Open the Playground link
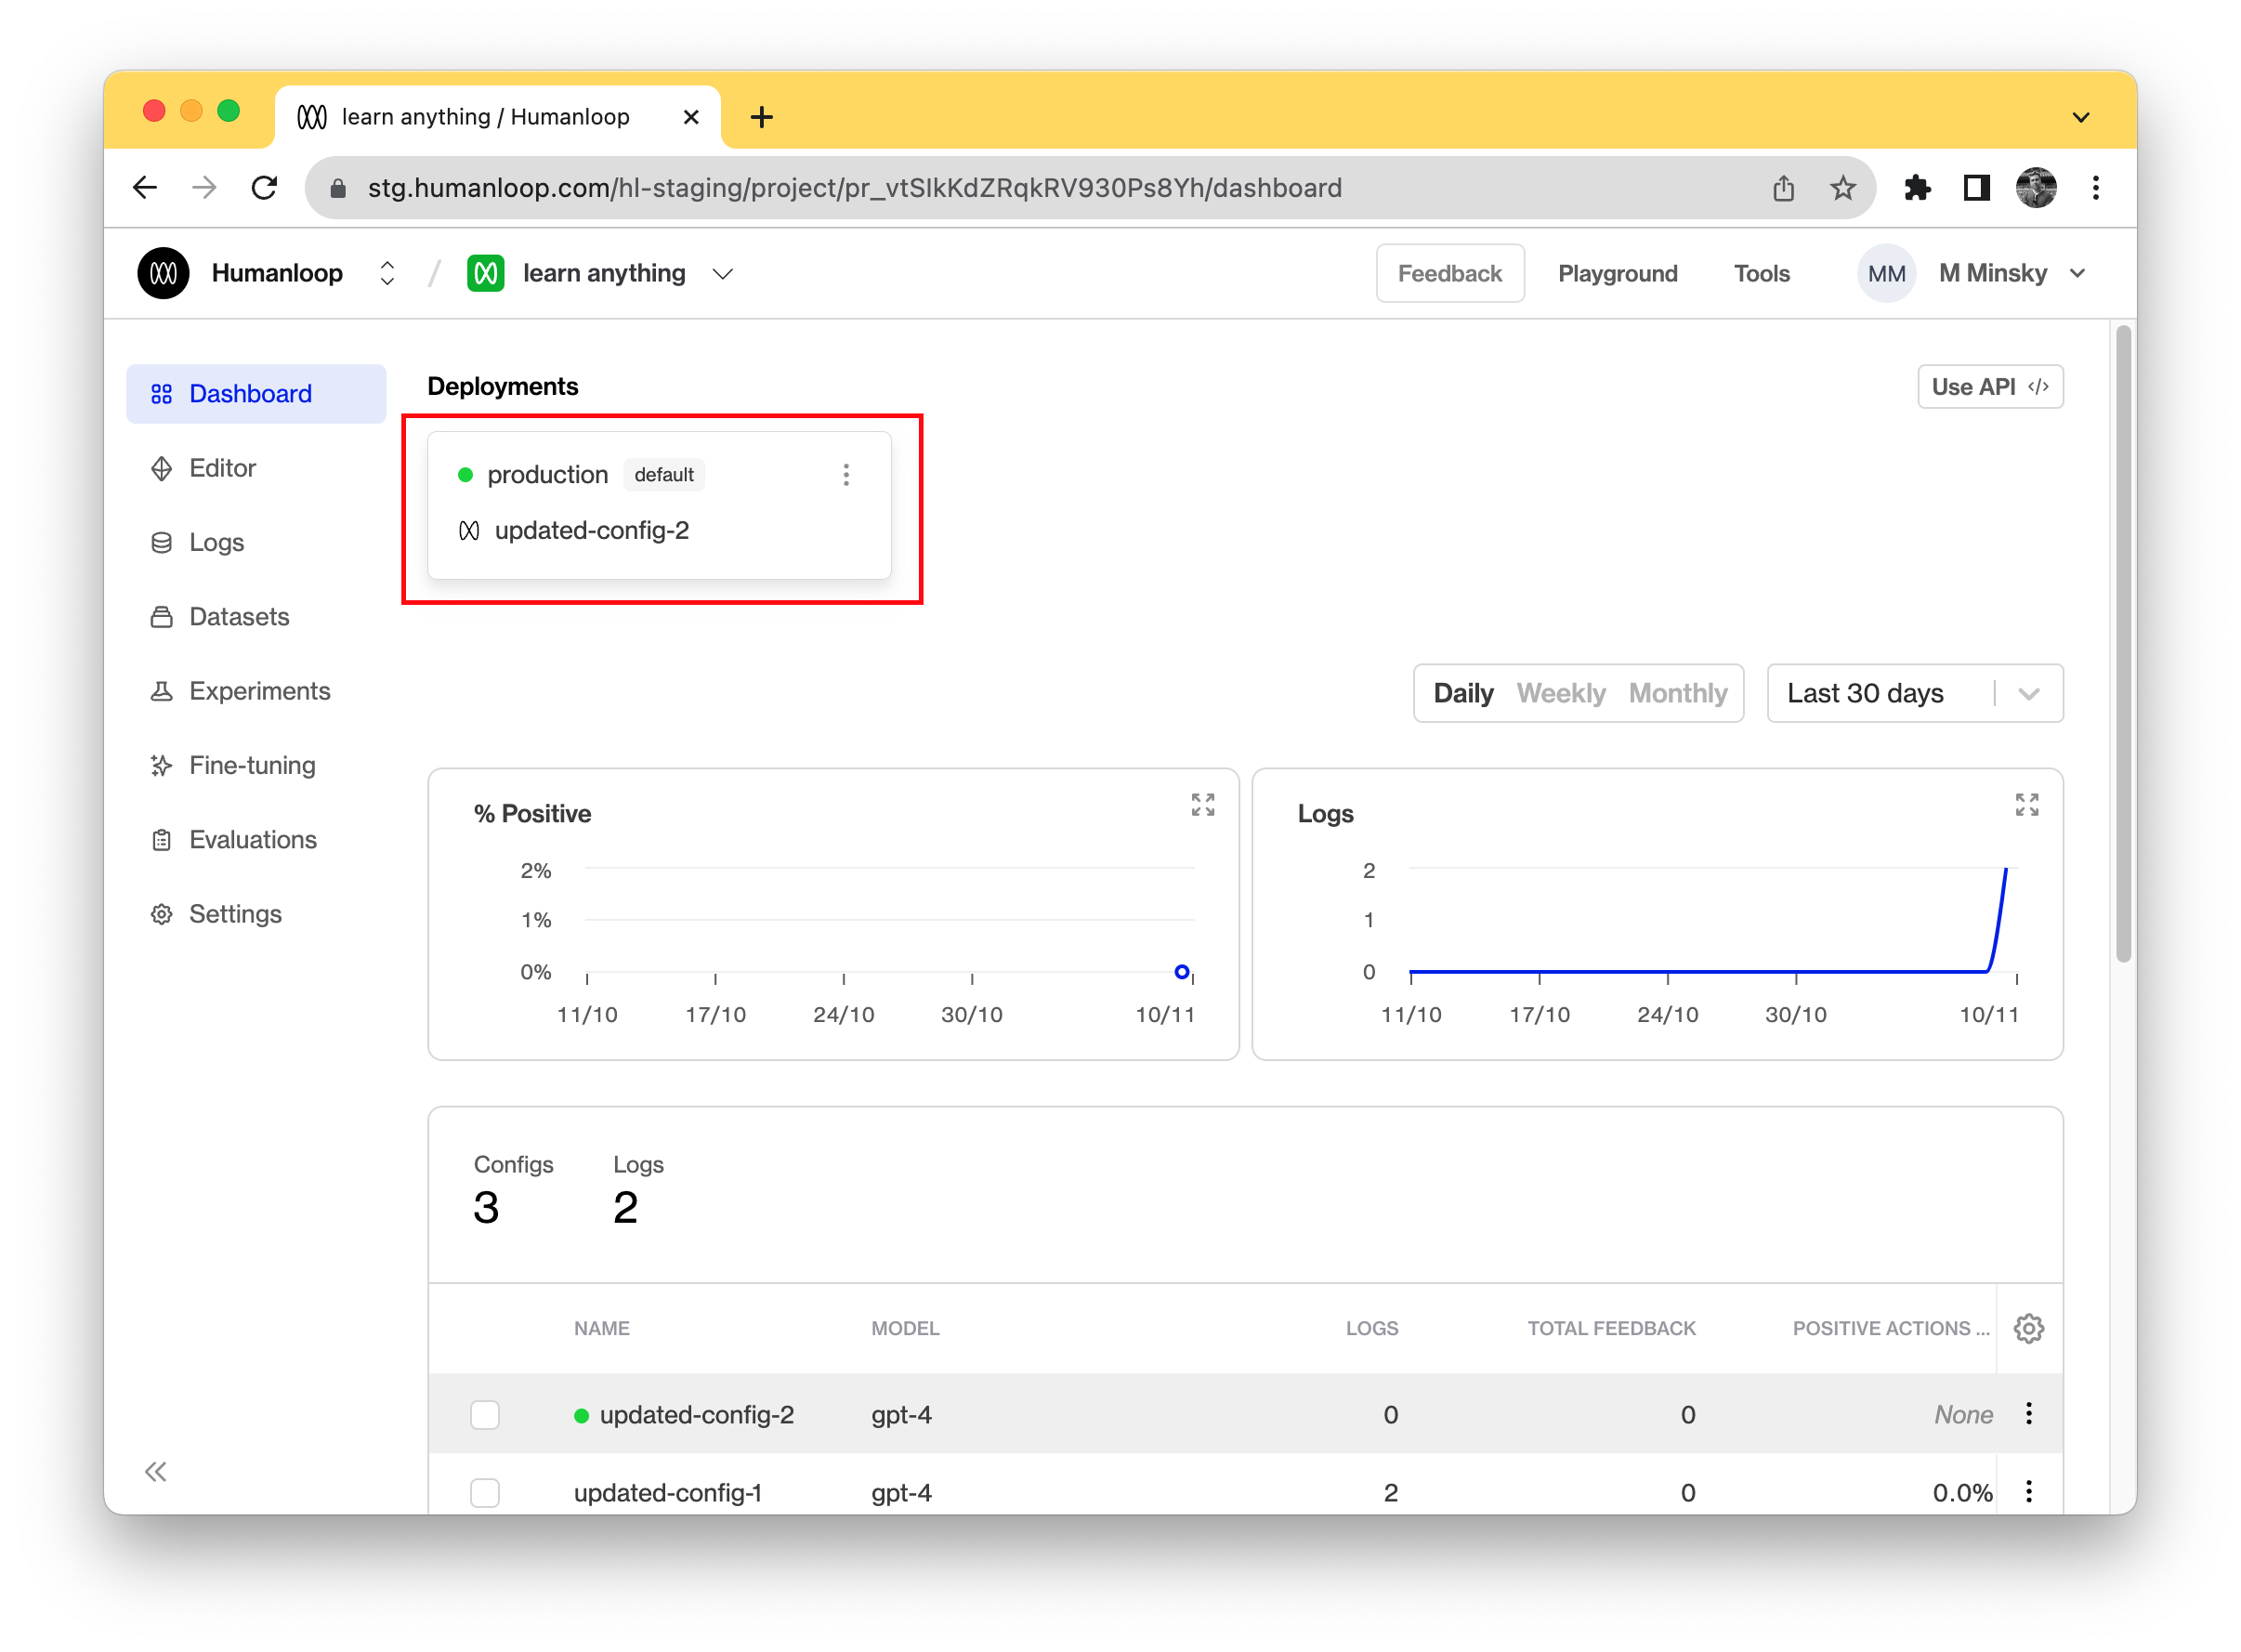Viewport: 2241px width, 1652px height. click(x=1617, y=273)
